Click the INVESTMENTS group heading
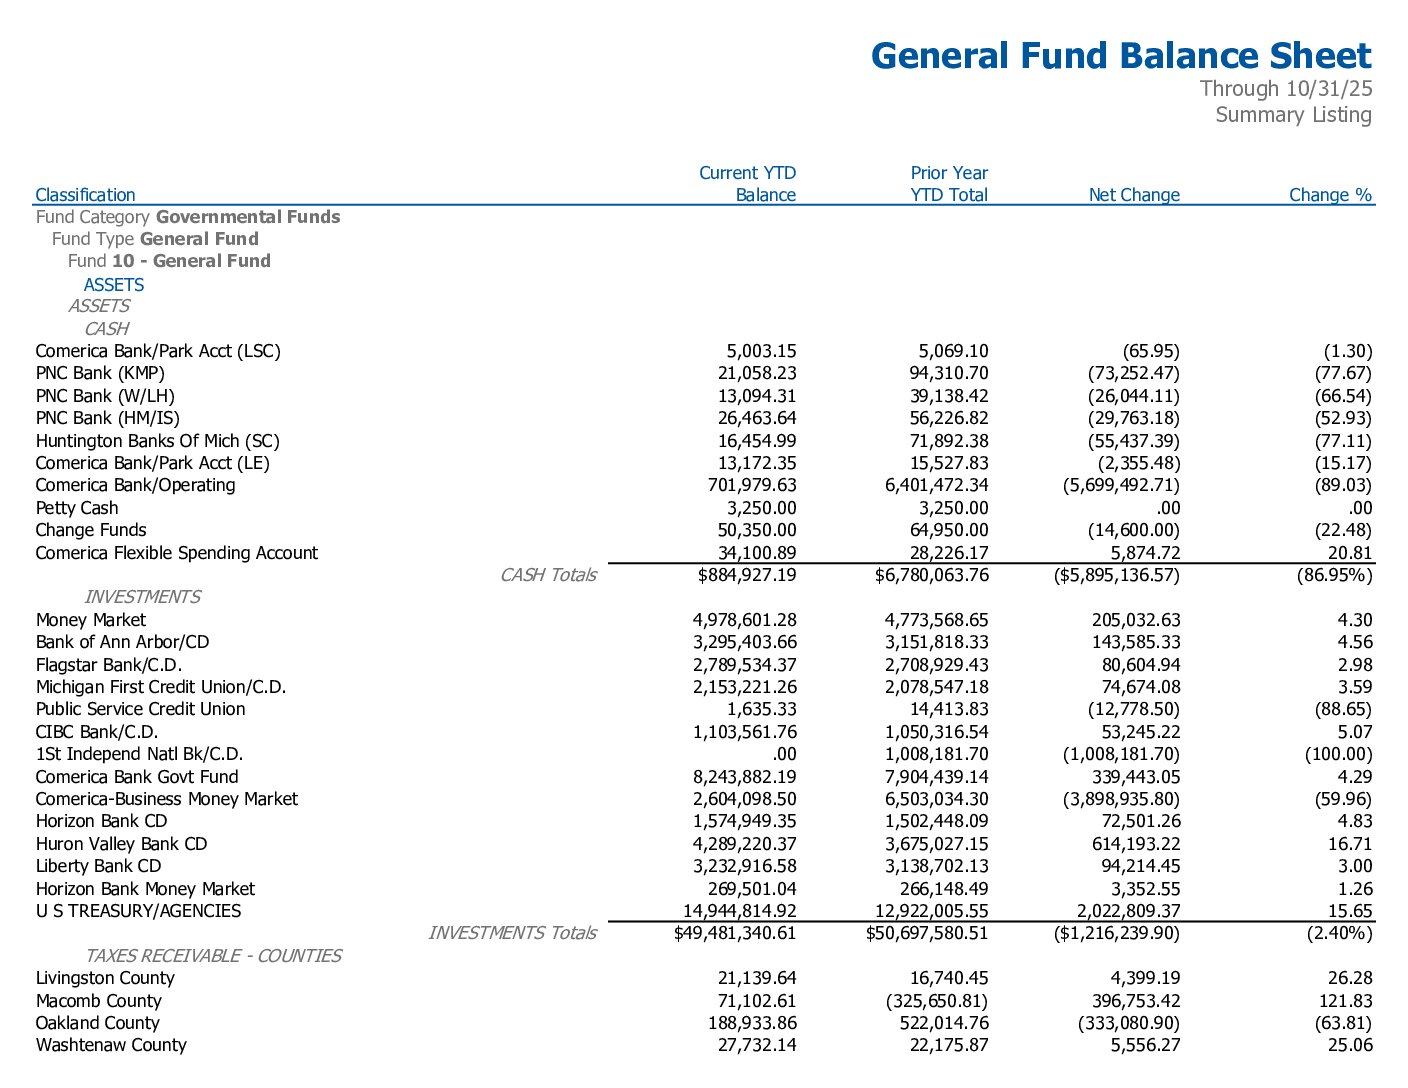Screen dimensions: 1408x1088 pyautogui.click(x=142, y=597)
